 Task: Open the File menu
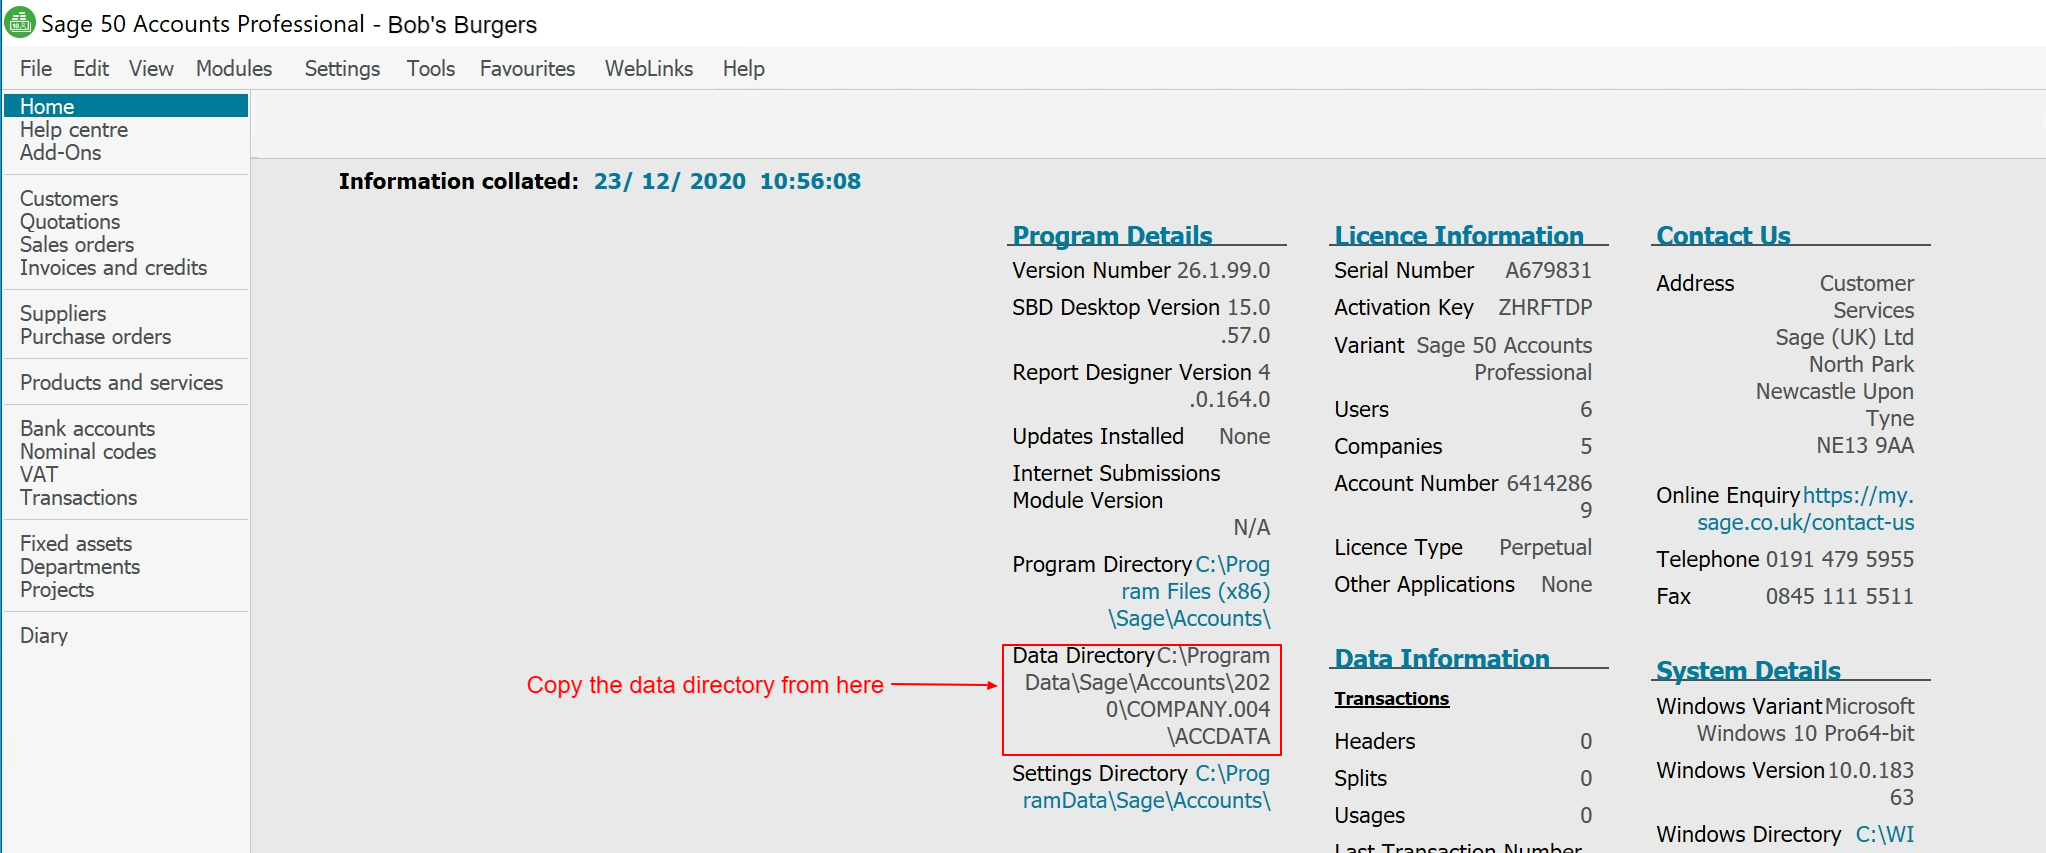36,68
